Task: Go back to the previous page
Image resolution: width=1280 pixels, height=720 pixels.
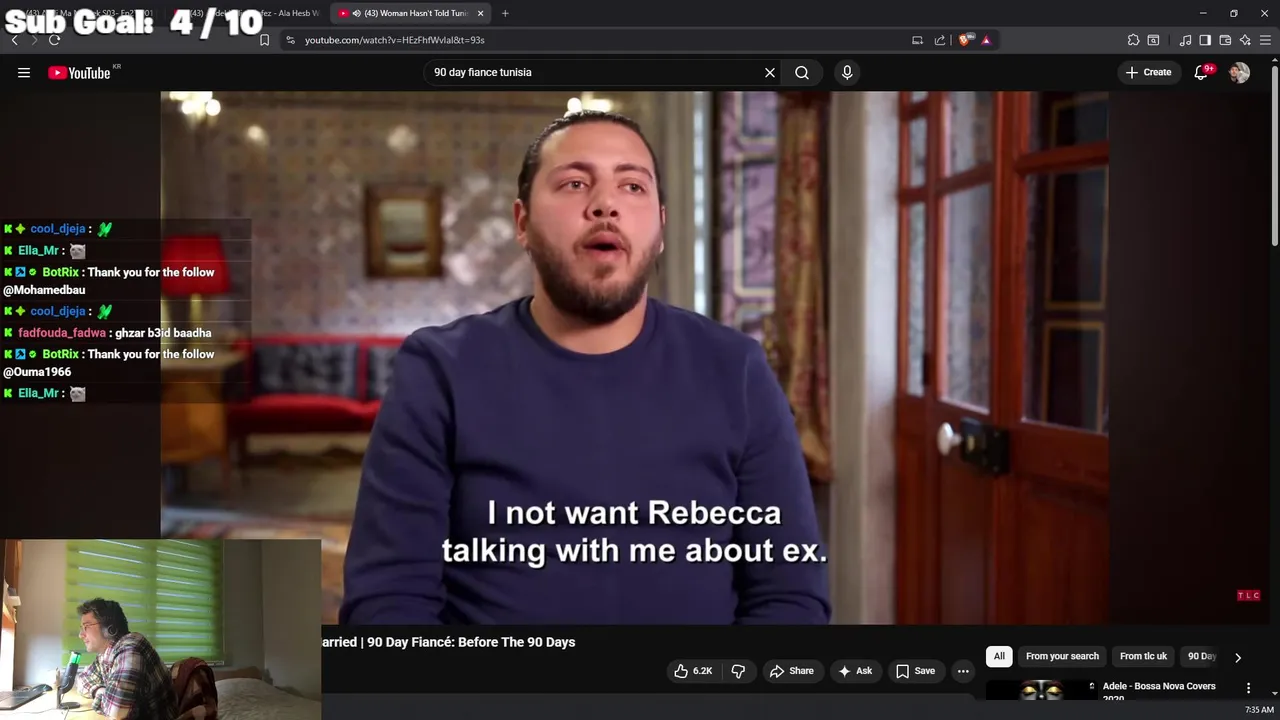Action: pyautogui.click(x=14, y=40)
